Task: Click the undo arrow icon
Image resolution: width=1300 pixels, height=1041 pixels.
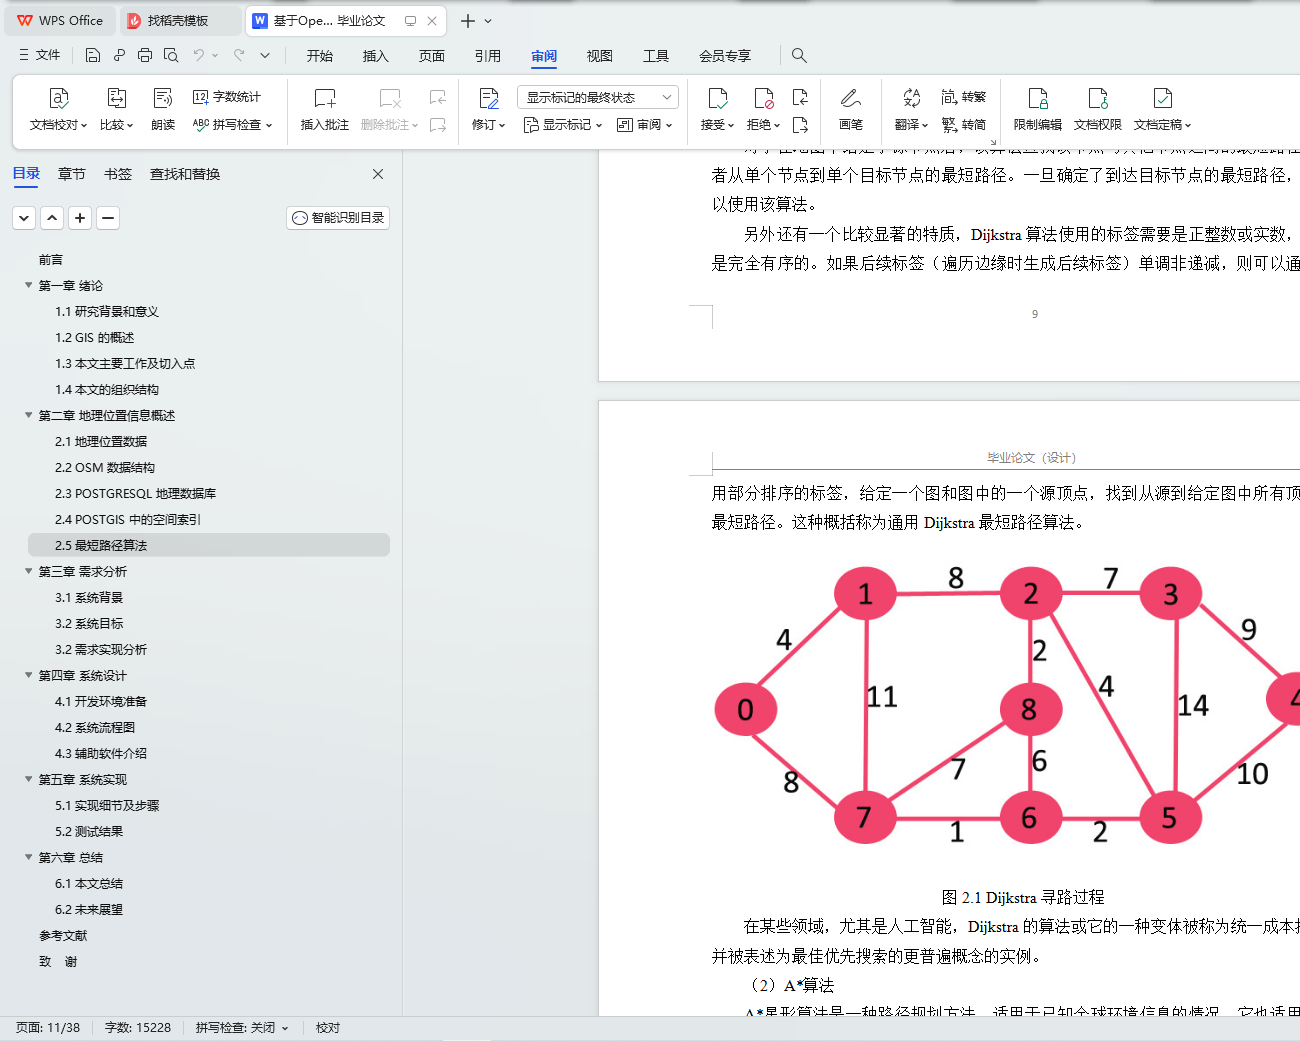Action: tap(199, 55)
